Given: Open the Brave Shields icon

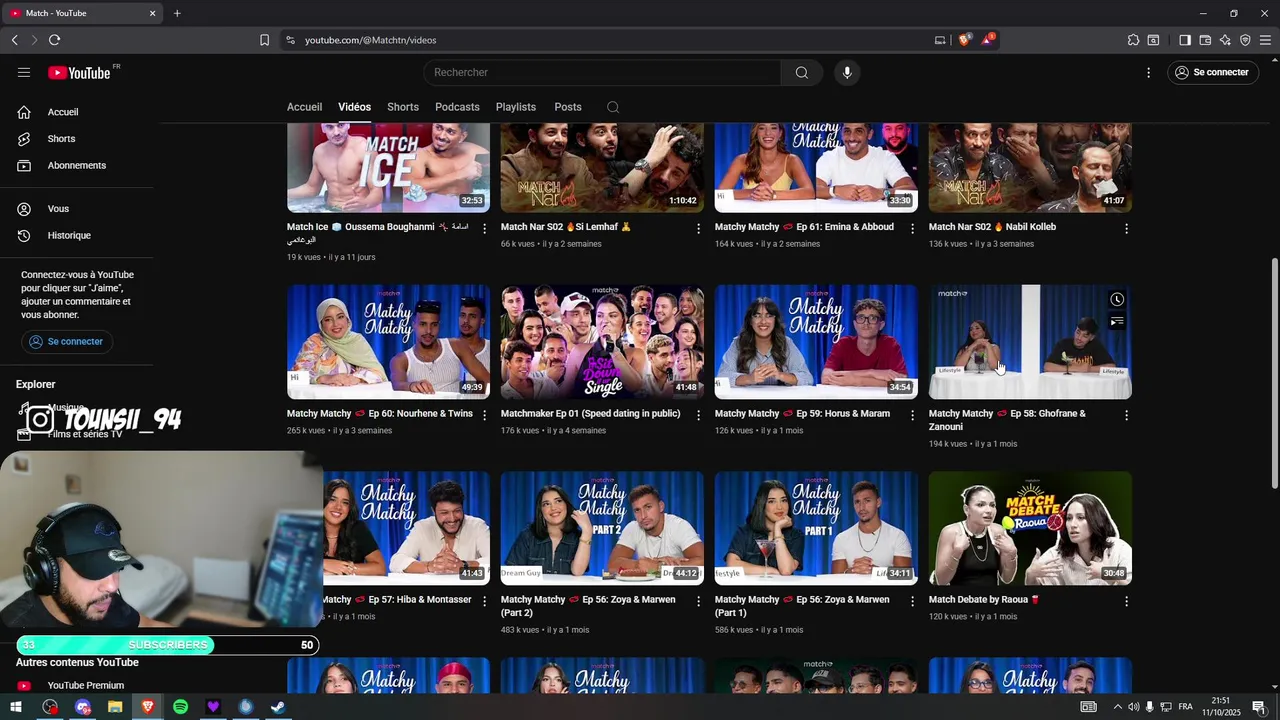Looking at the screenshot, I should pos(964,40).
